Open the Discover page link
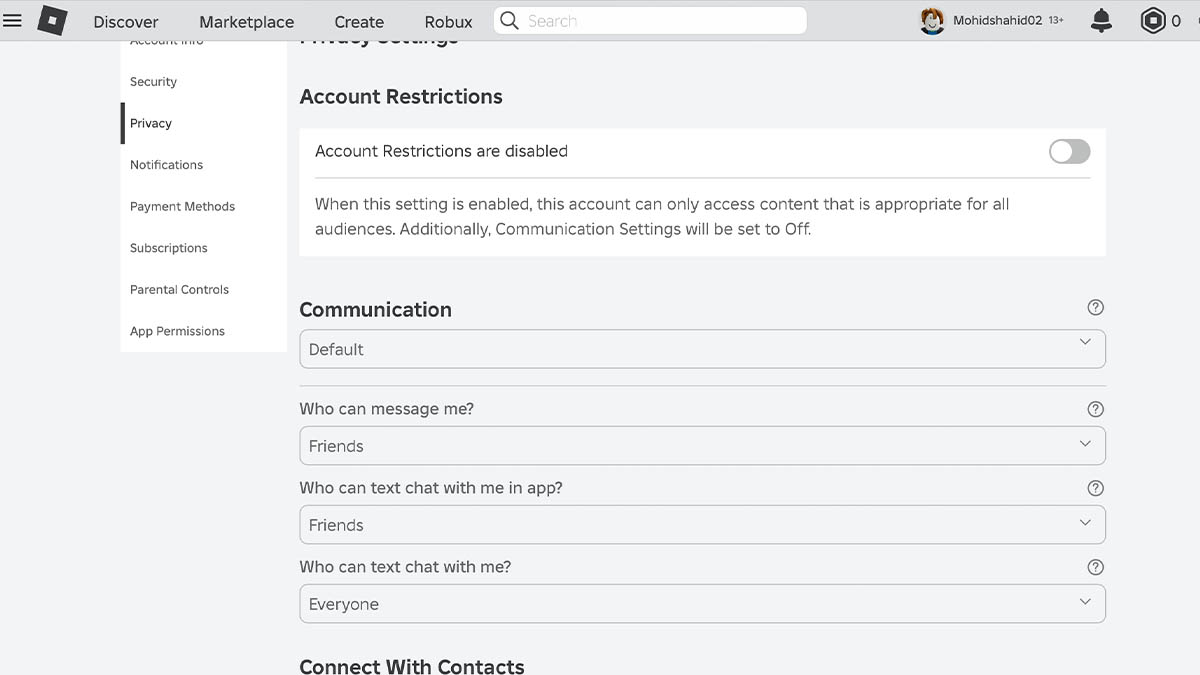Viewport: 1200px width, 675px height. pos(126,22)
